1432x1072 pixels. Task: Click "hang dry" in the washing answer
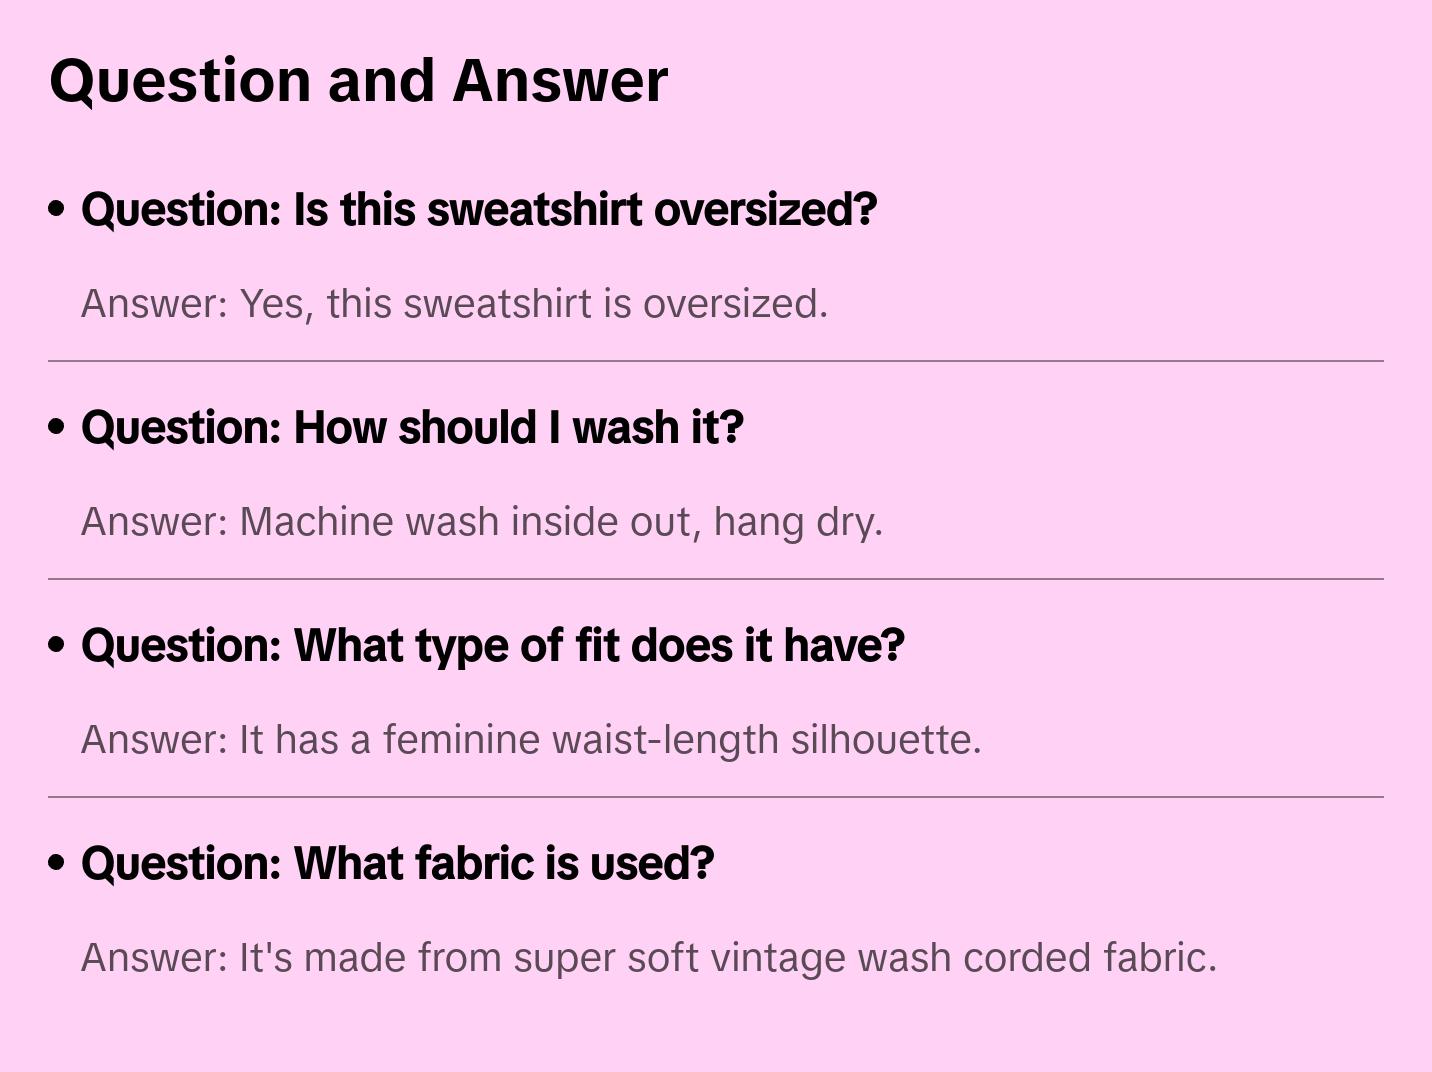pyautogui.click(x=798, y=522)
